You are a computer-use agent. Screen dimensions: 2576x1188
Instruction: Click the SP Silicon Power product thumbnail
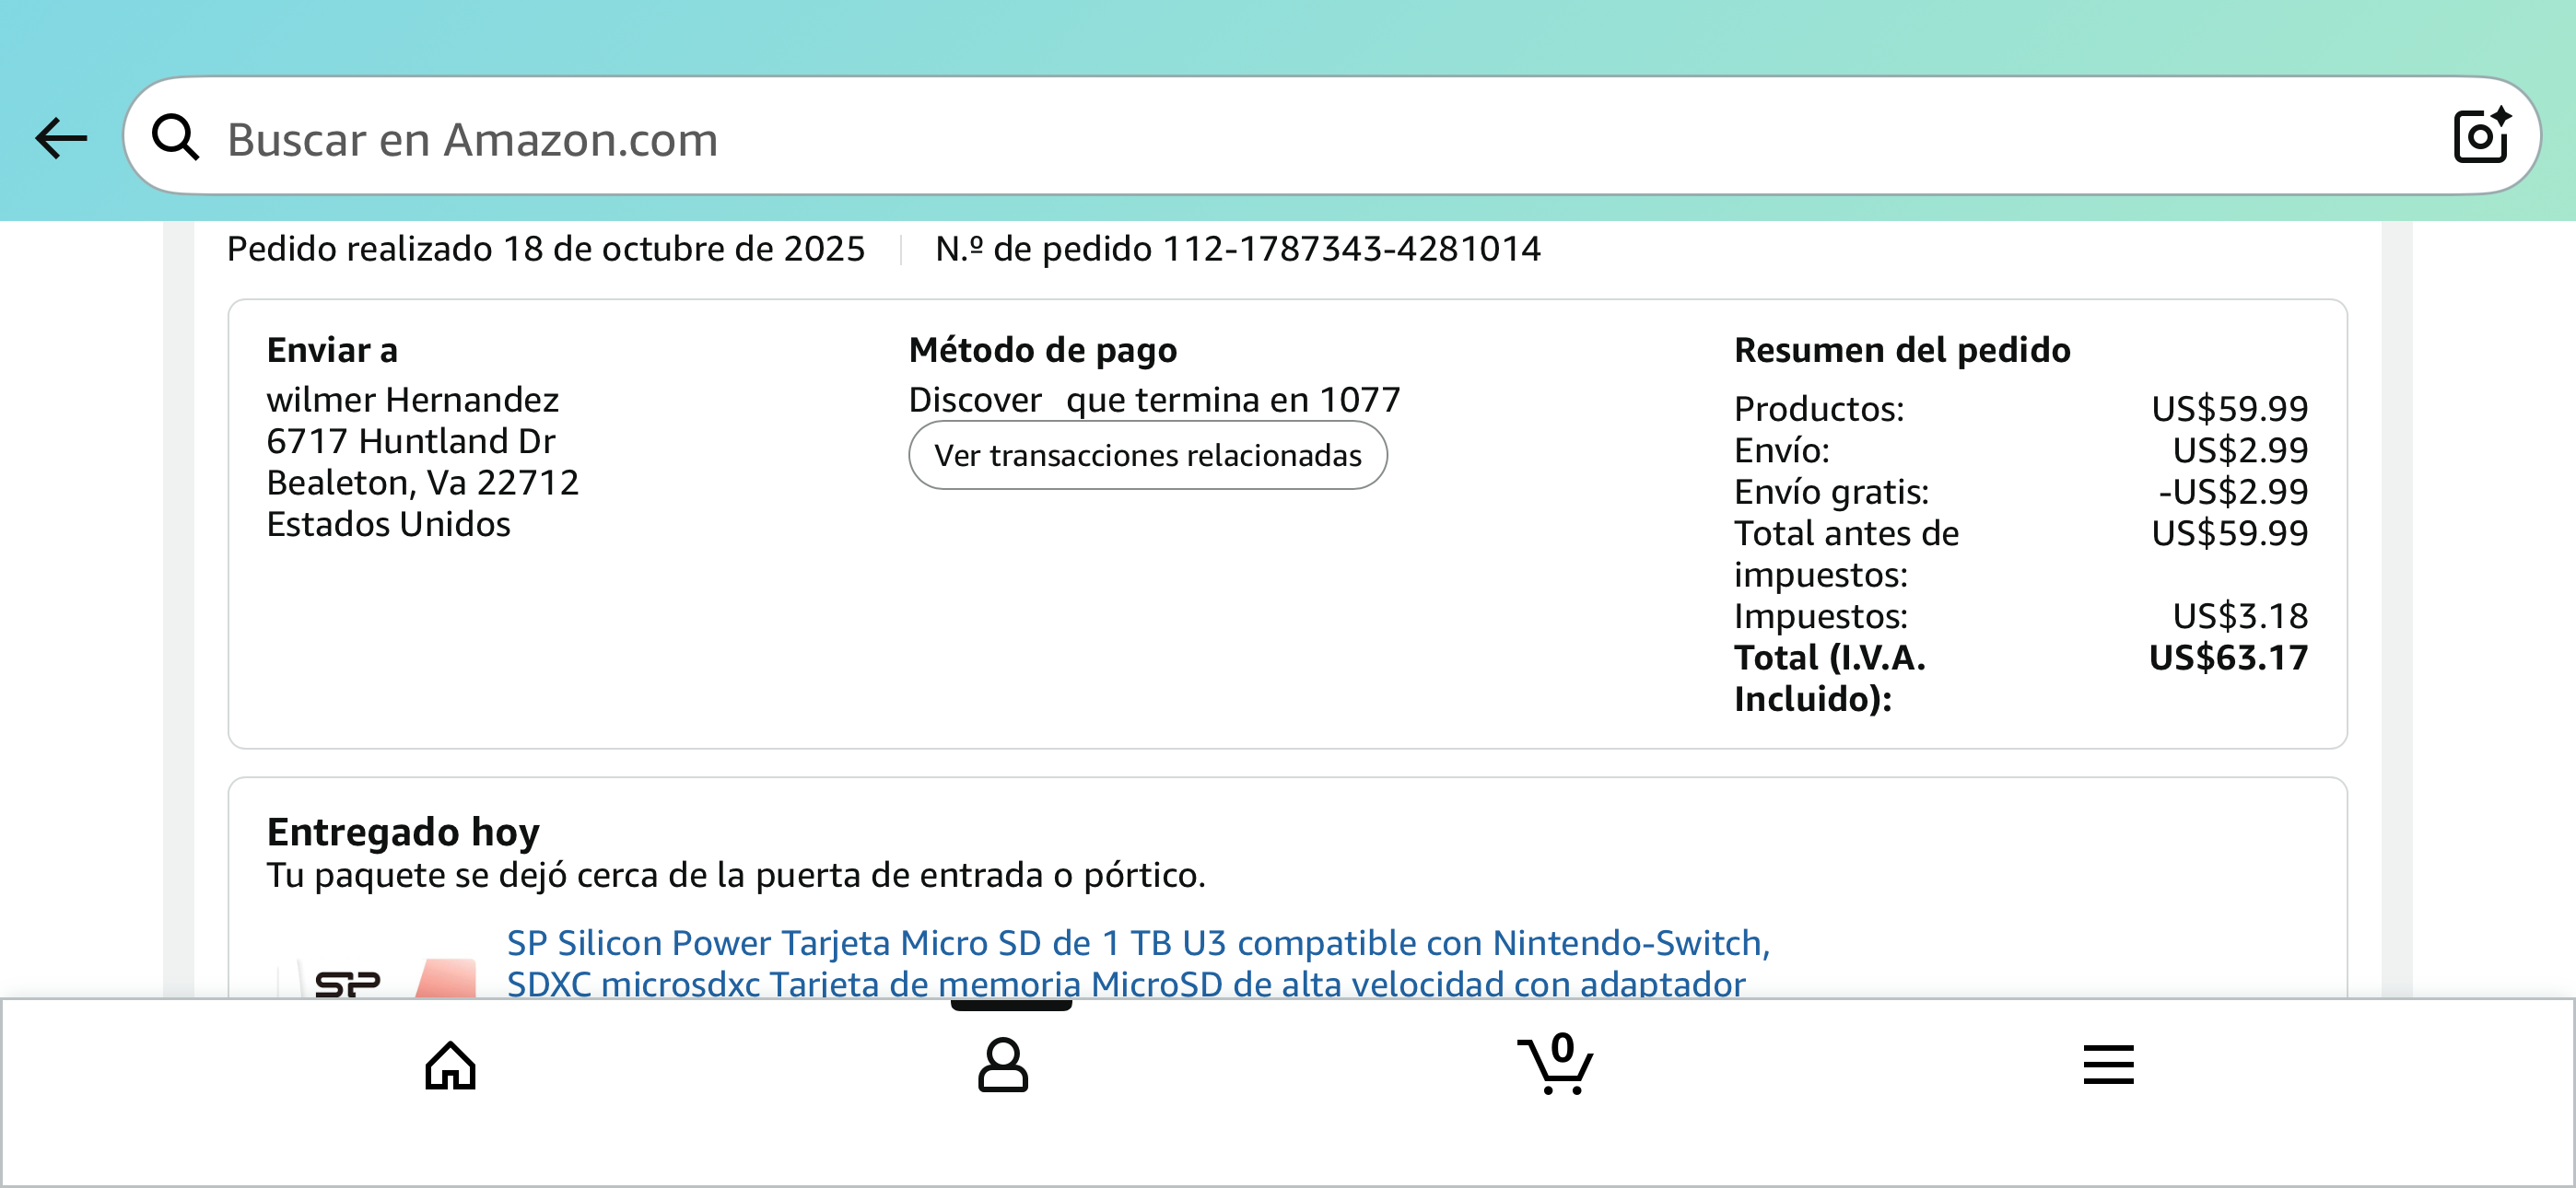[378, 975]
